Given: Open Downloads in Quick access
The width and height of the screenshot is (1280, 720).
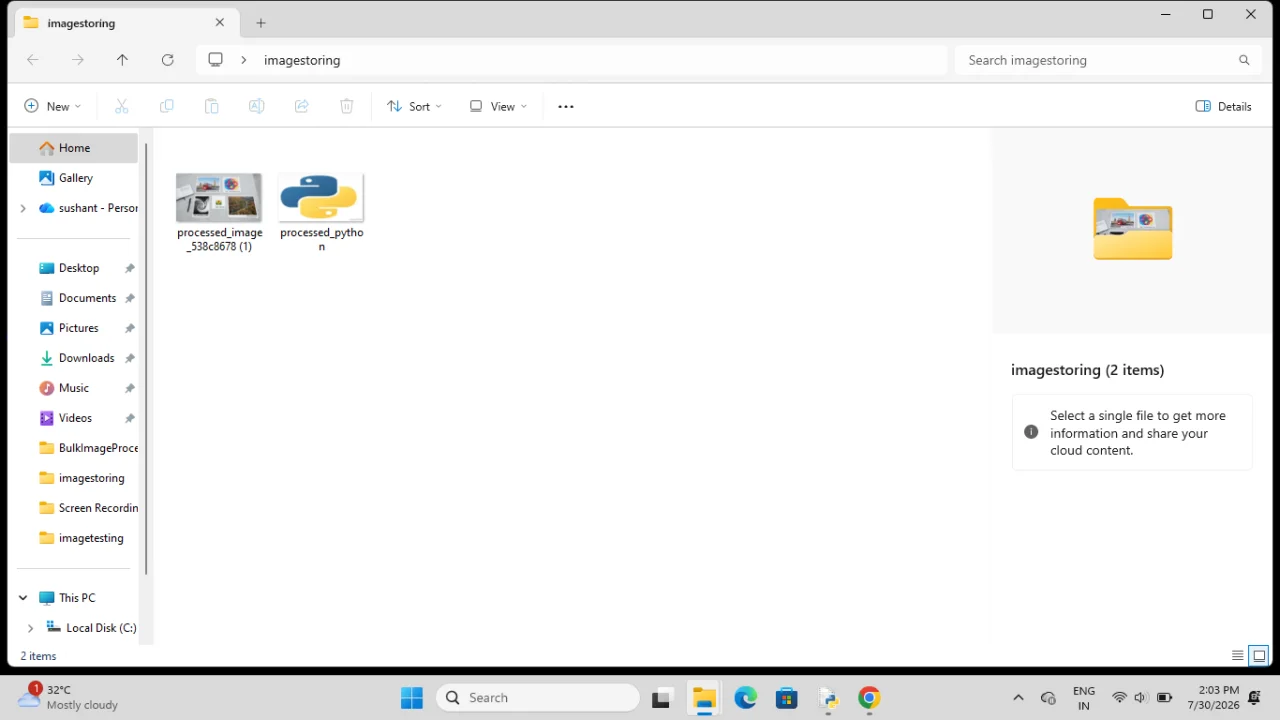Looking at the screenshot, I should [74, 358].
